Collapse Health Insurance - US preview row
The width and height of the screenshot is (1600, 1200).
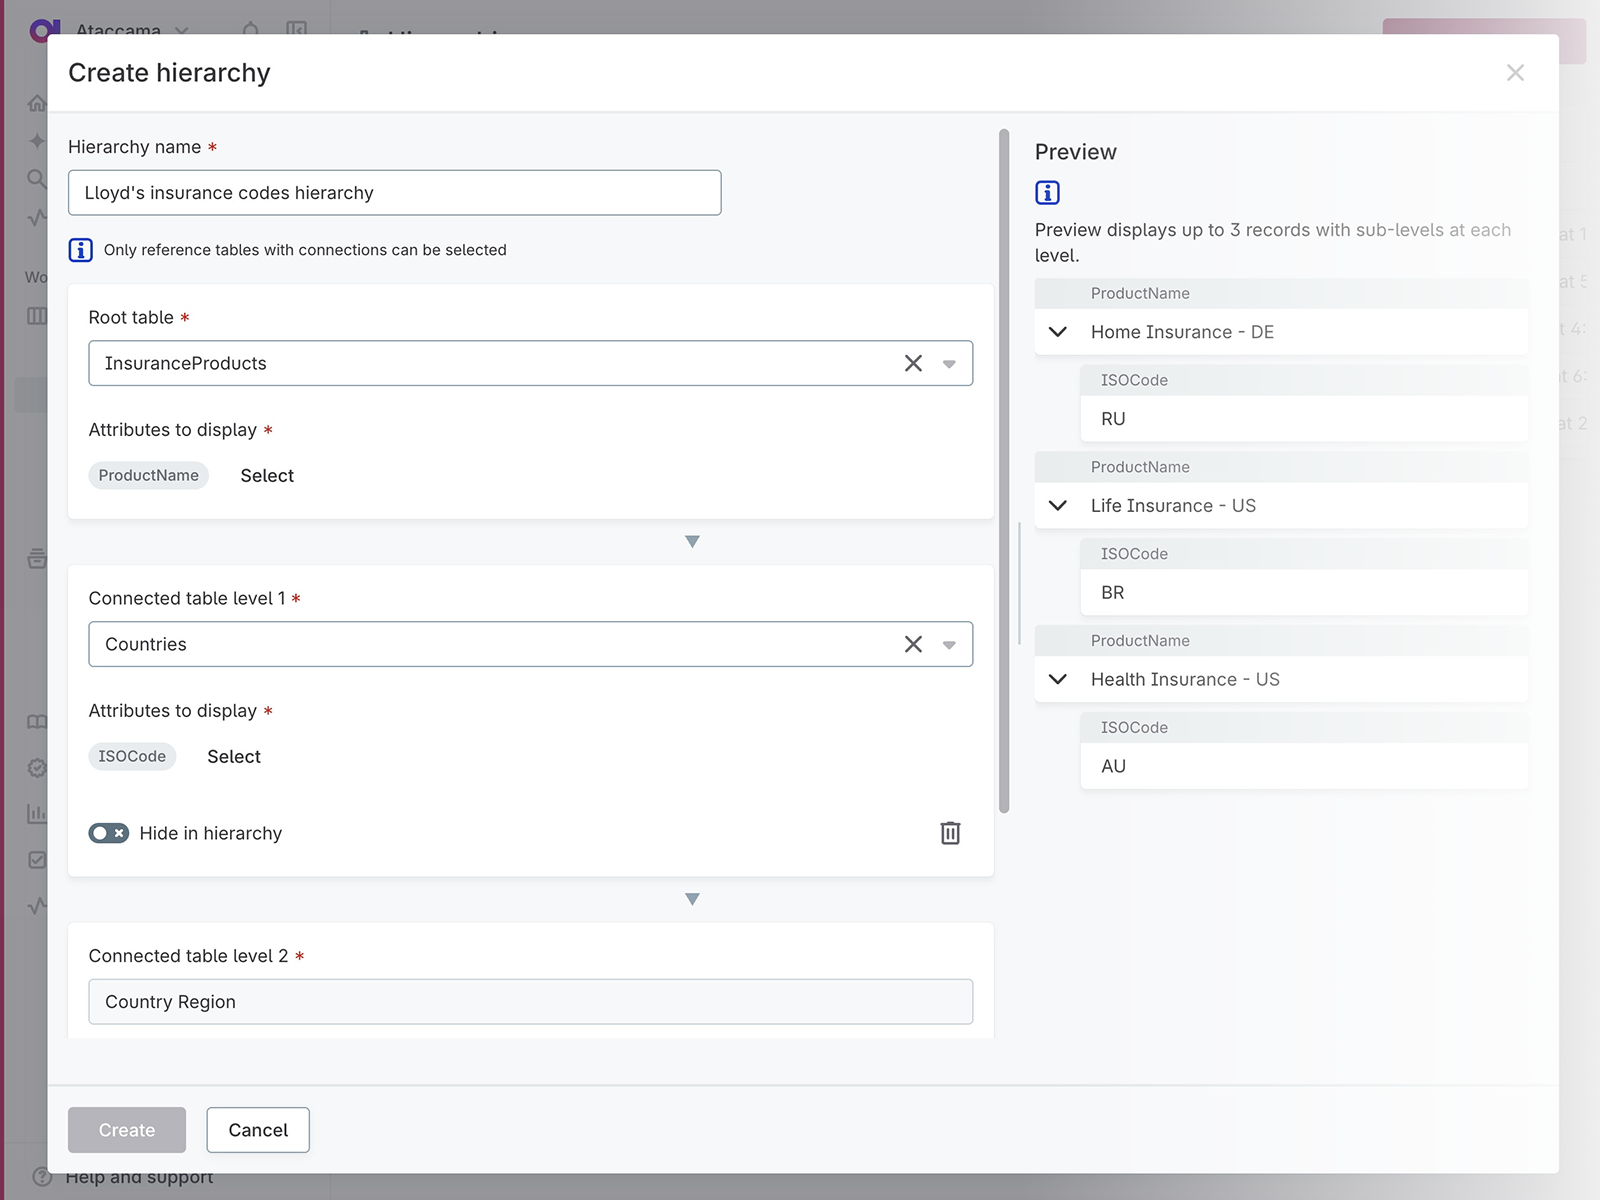[1058, 679]
